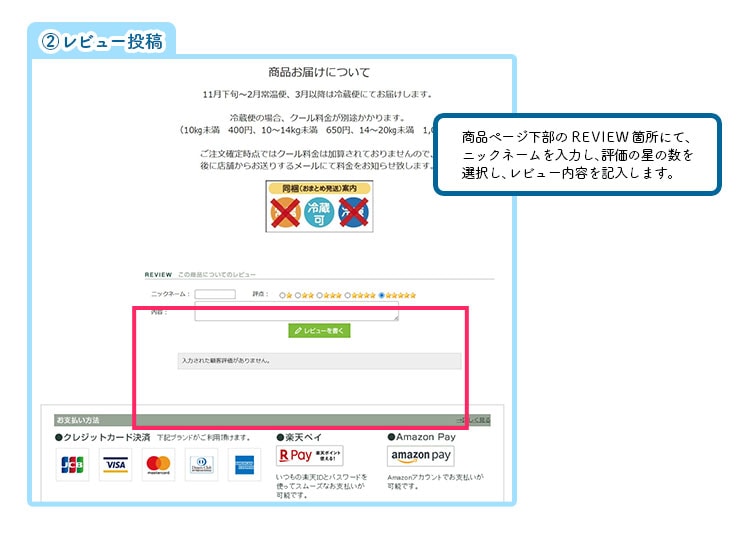Select the two-star rating radio button

(x=297, y=295)
